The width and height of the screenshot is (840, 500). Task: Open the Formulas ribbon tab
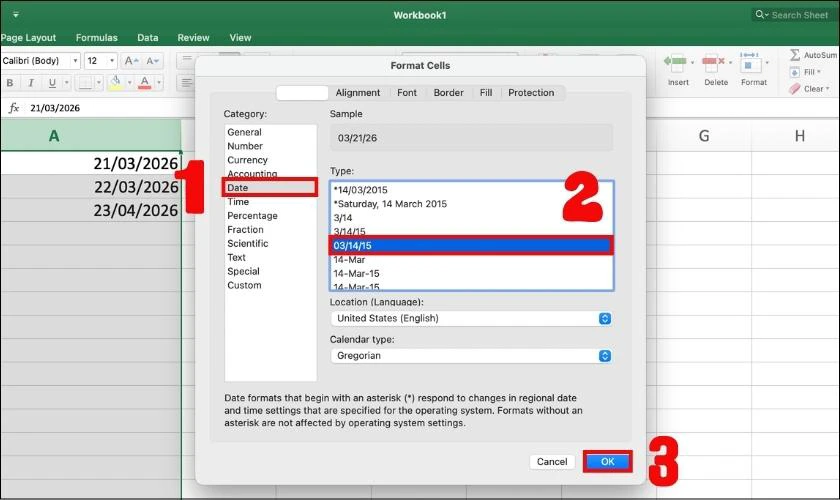click(96, 38)
